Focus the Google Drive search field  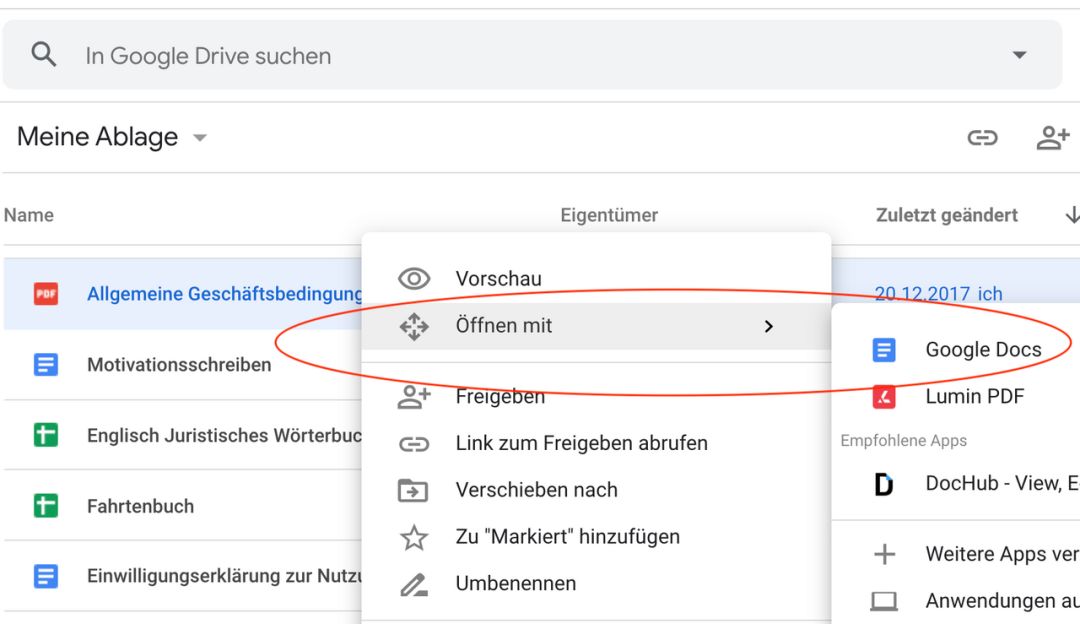pos(532,55)
